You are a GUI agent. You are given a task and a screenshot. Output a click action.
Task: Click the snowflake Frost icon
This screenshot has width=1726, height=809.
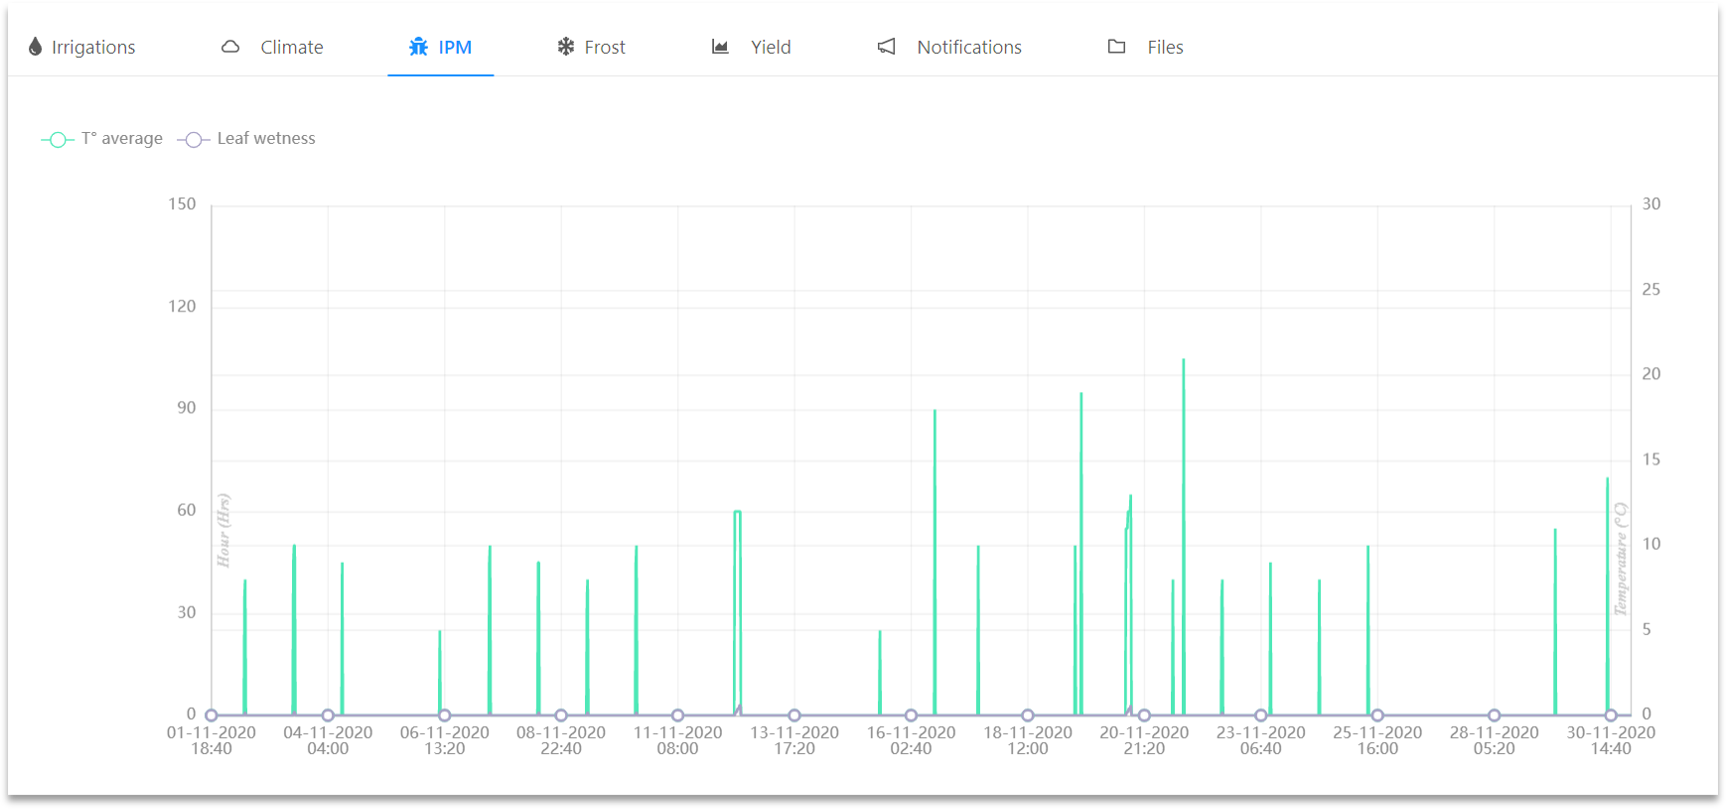coord(566,47)
